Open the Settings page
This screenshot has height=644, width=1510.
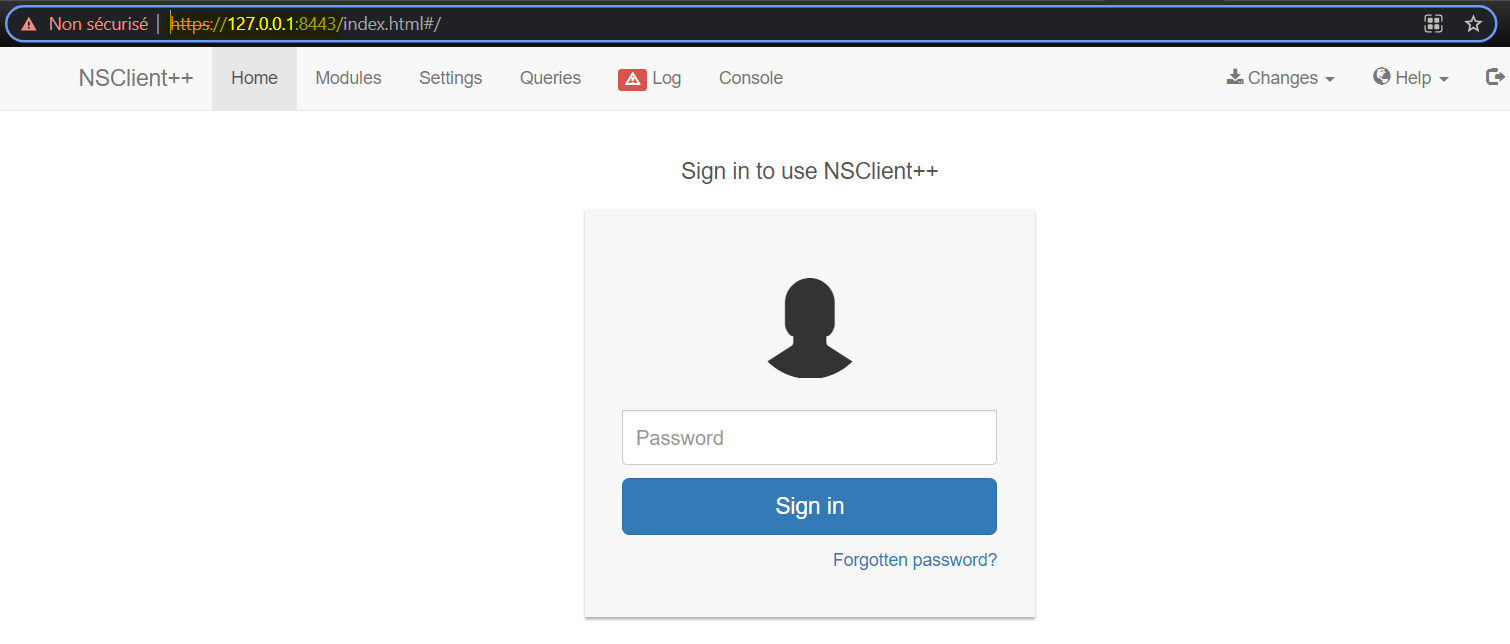click(x=450, y=78)
